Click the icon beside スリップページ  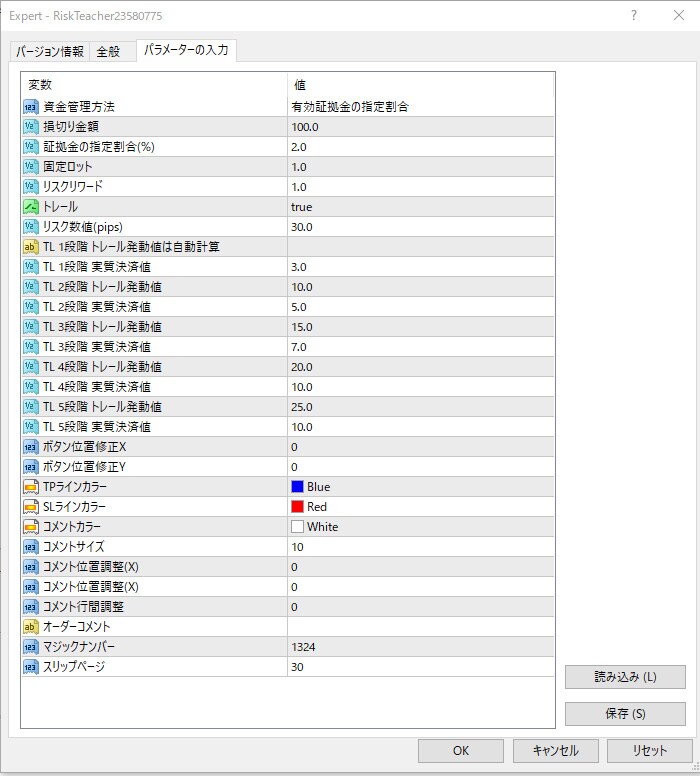tap(31, 667)
